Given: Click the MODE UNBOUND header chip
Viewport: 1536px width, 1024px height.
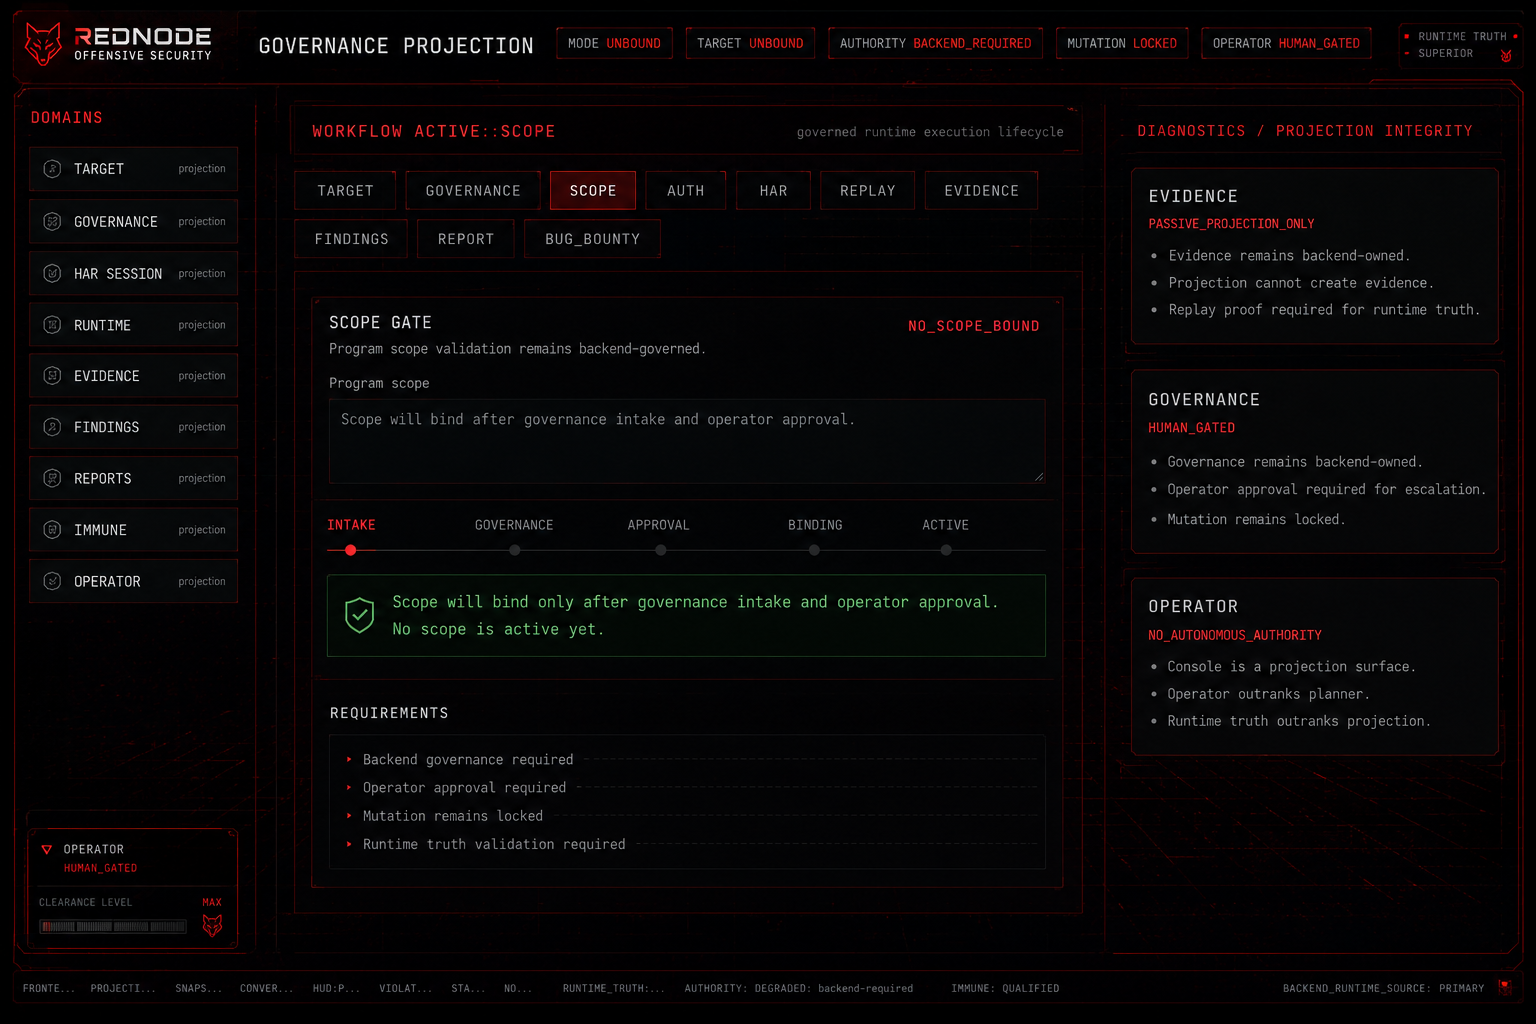Looking at the screenshot, I should pyautogui.click(x=614, y=44).
